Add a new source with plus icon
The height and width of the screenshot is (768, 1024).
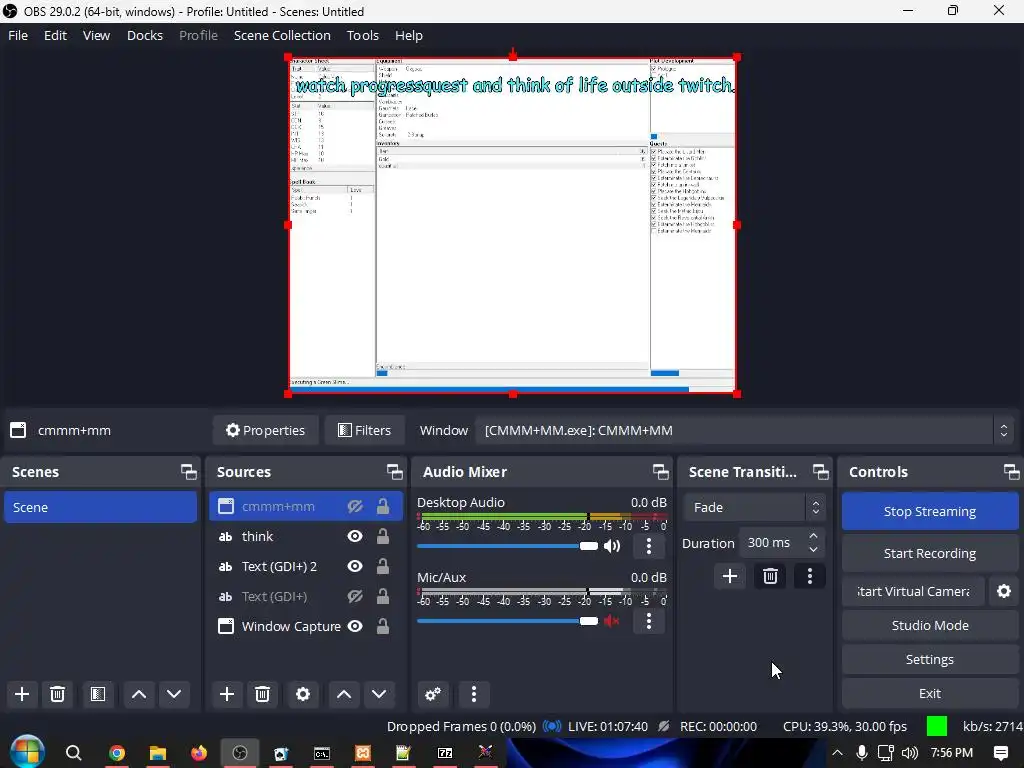click(x=227, y=694)
